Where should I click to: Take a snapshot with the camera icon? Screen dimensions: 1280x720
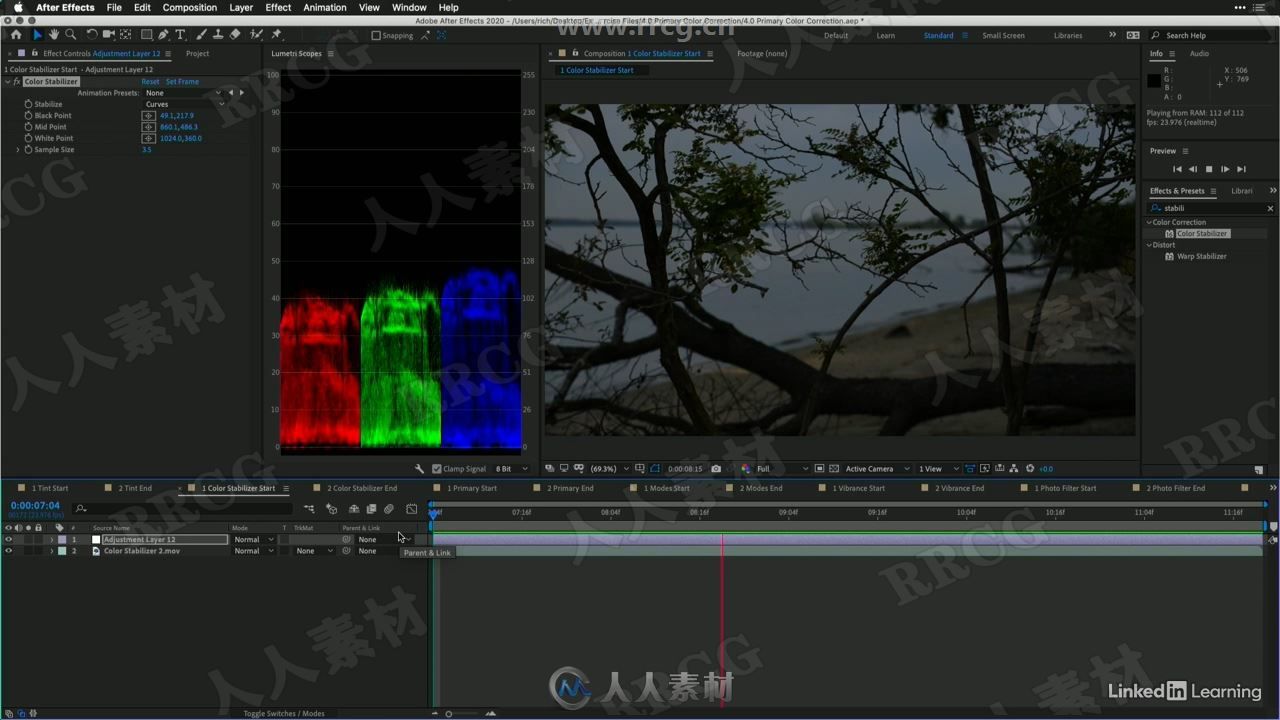[x=716, y=469]
